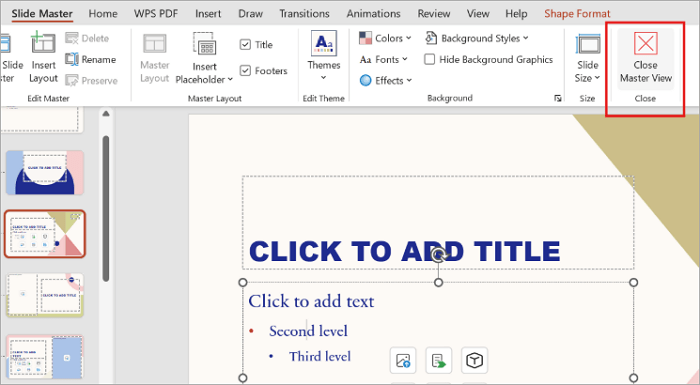The height and width of the screenshot is (385, 700).
Task: Open the Format Background dialog launcher
Action: point(558,98)
